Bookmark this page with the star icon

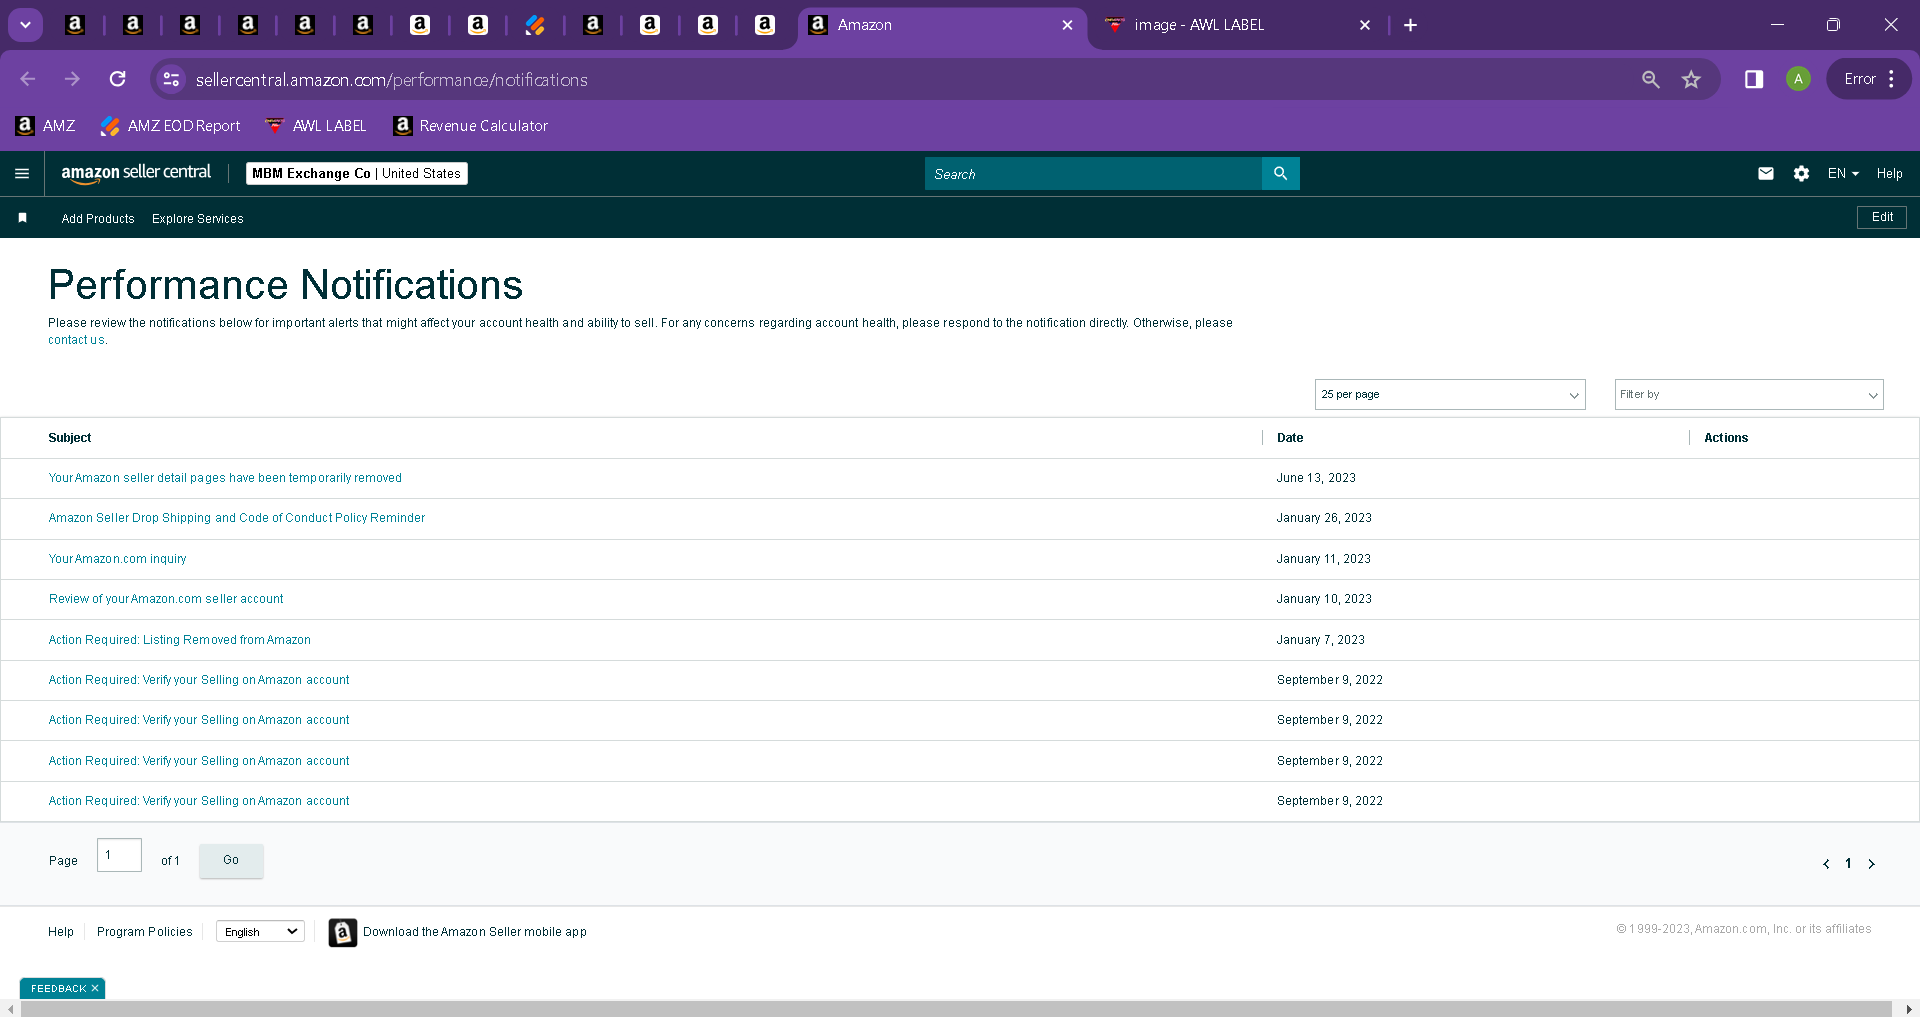1691,79
